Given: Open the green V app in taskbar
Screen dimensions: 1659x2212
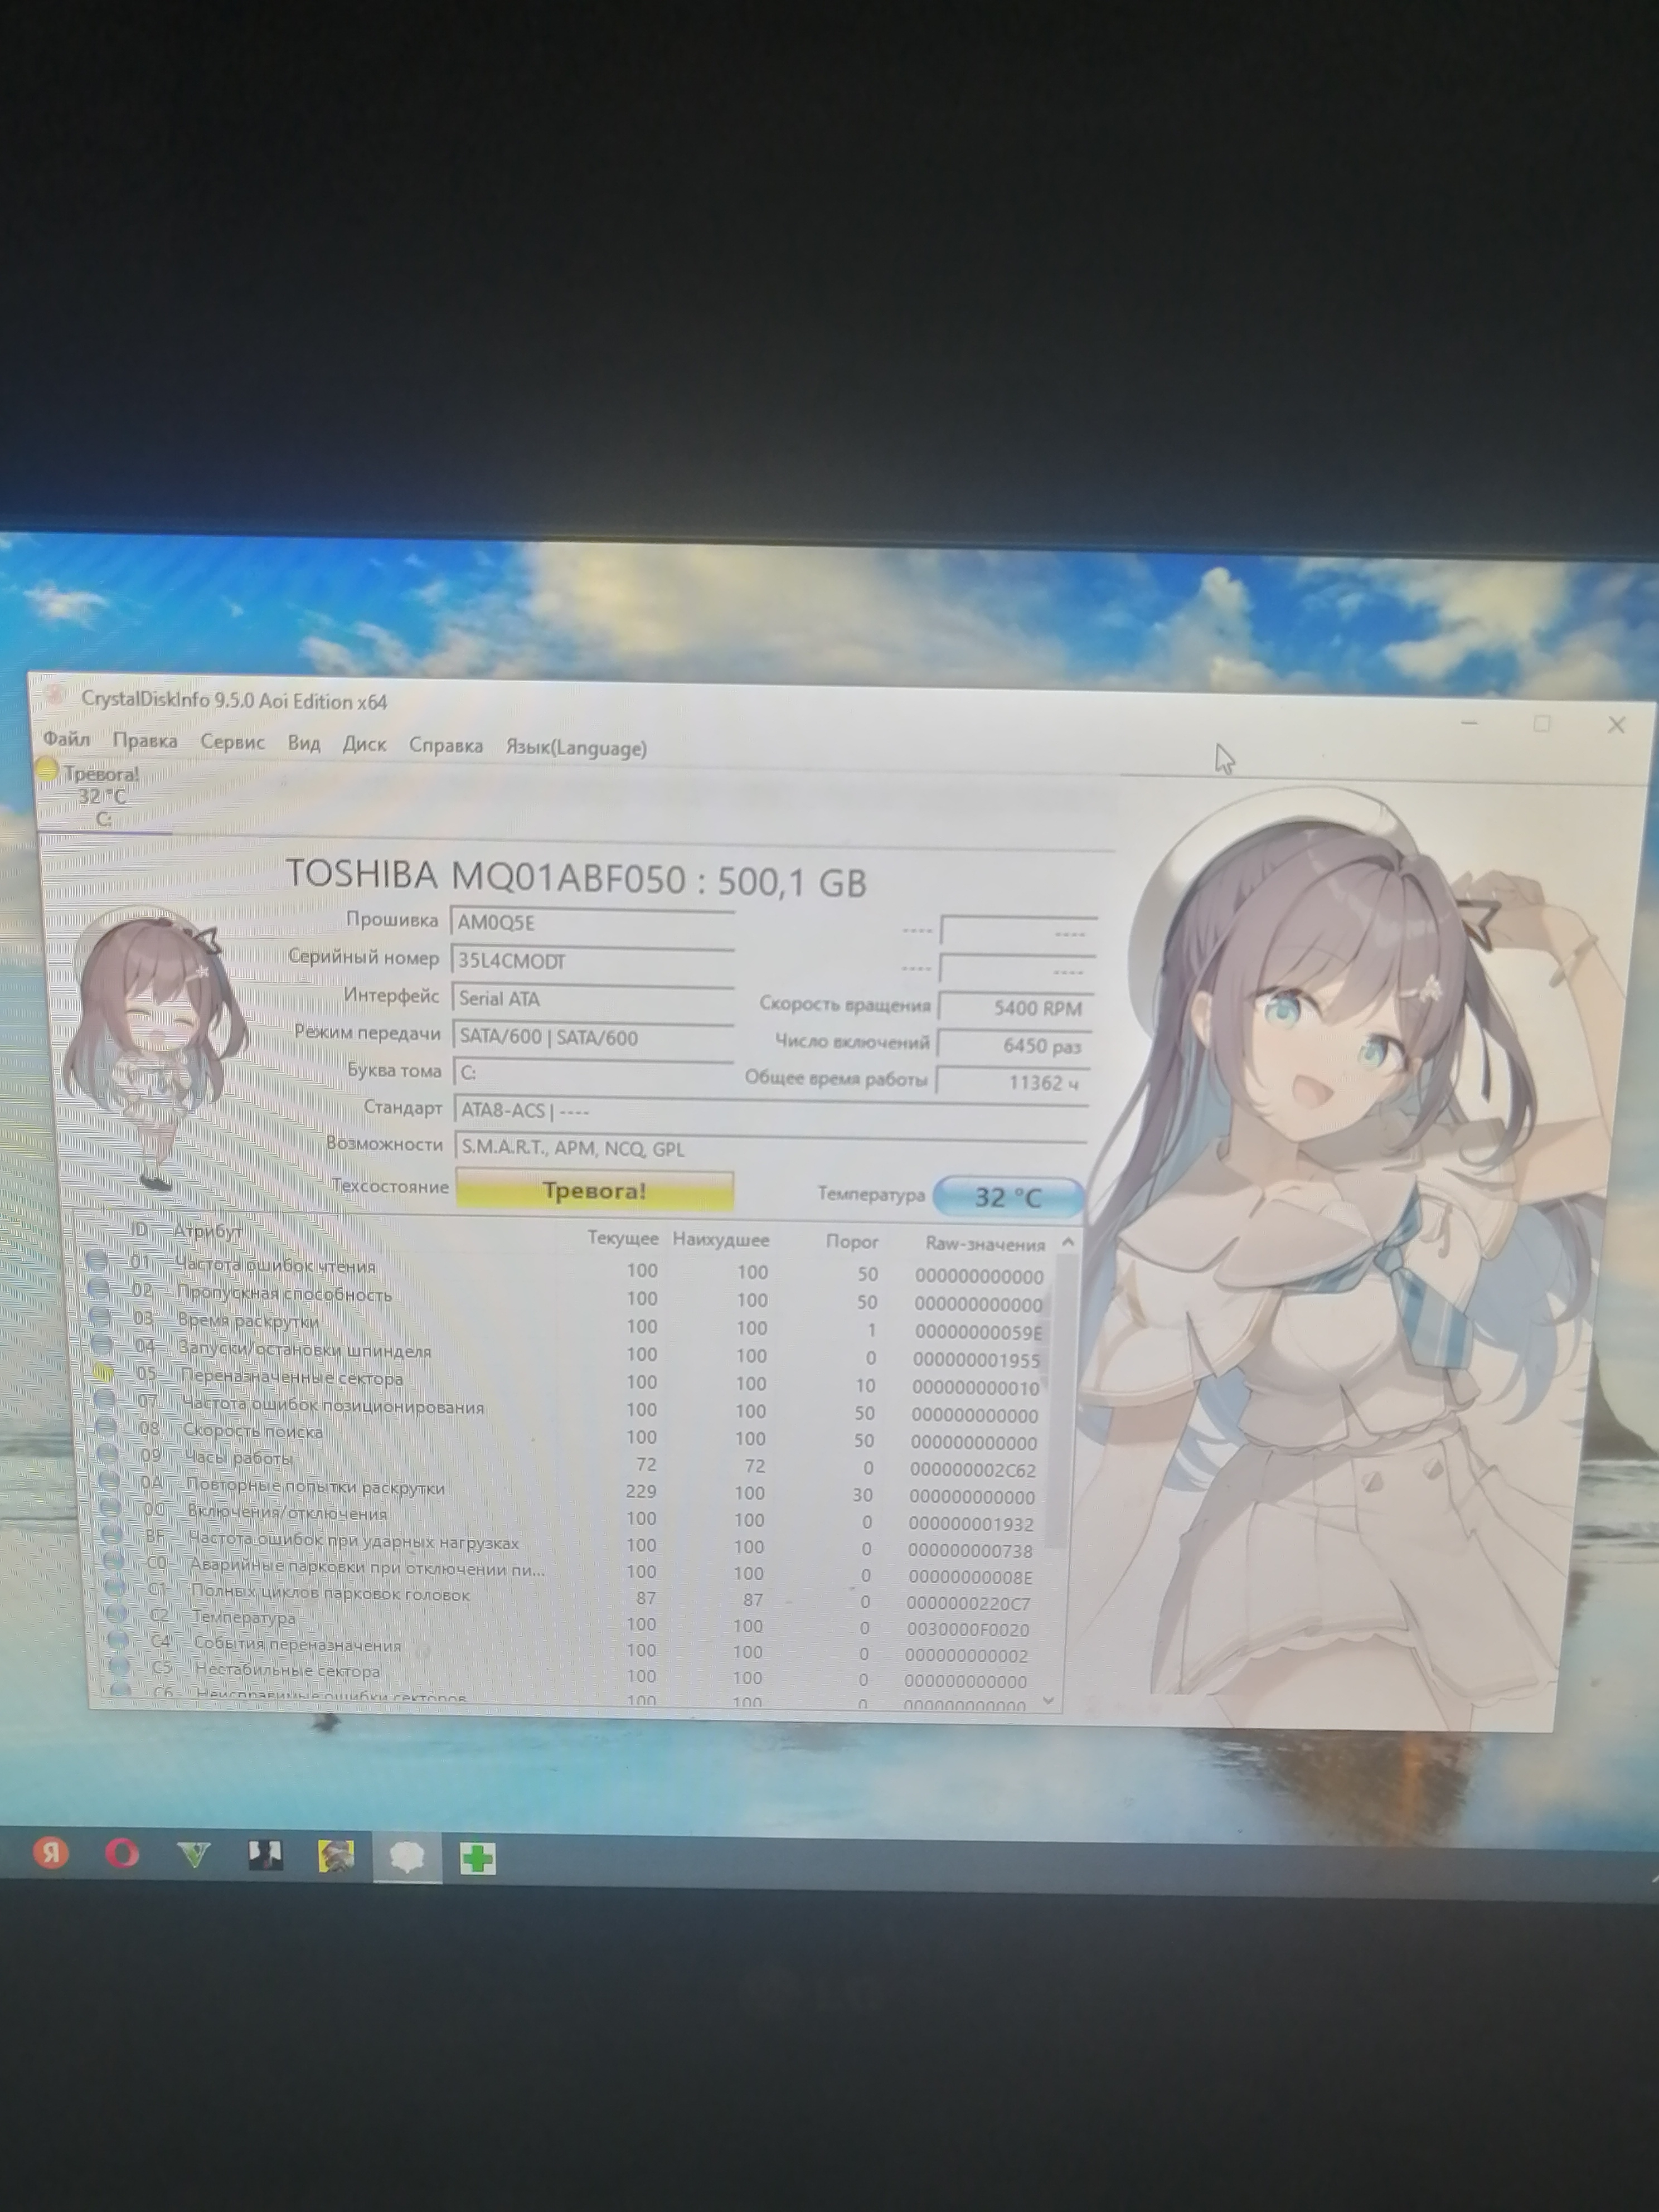Looking at the screenshot, I should click(x=194, y=1856).
